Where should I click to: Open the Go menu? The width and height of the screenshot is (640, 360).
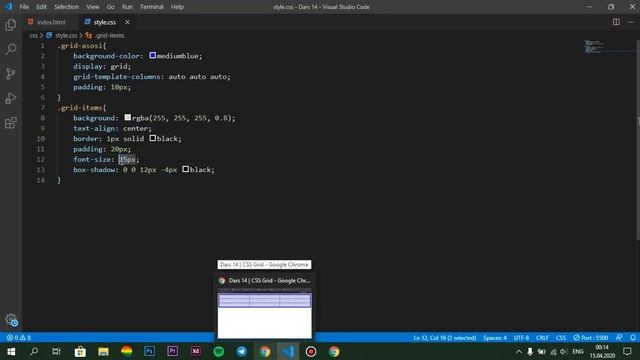[110, 7]
